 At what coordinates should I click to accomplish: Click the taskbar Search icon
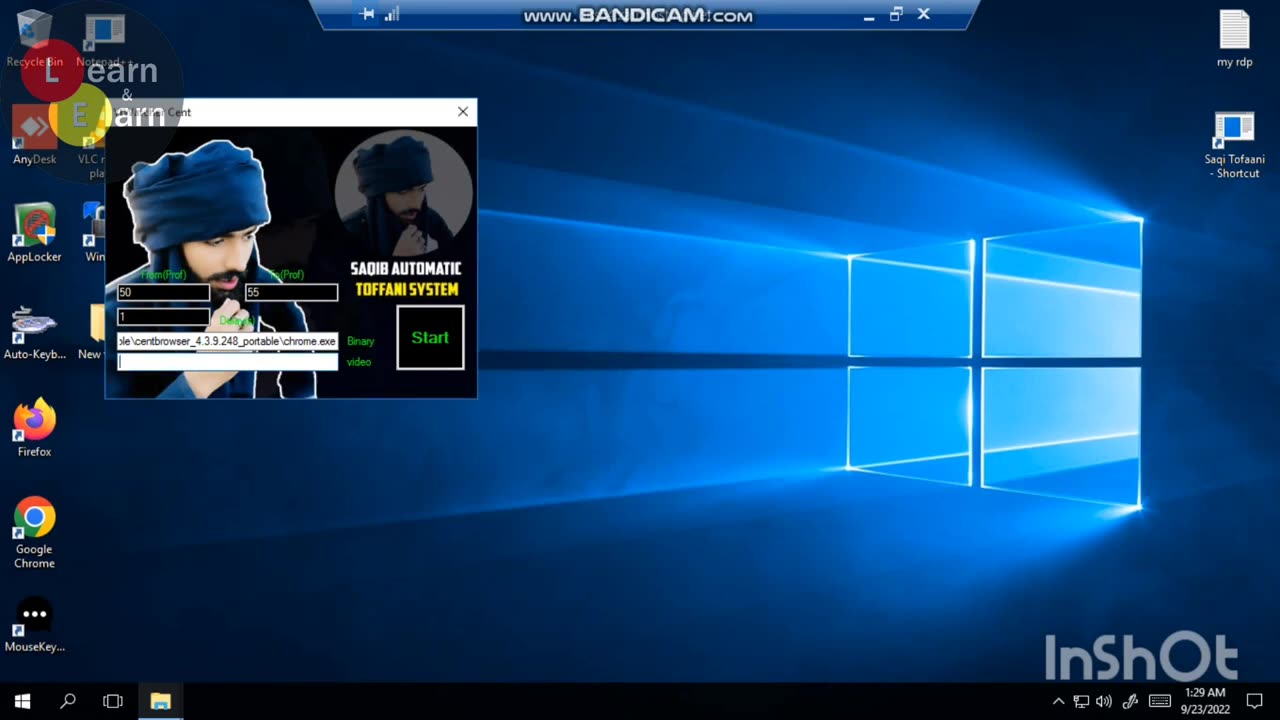68,701
